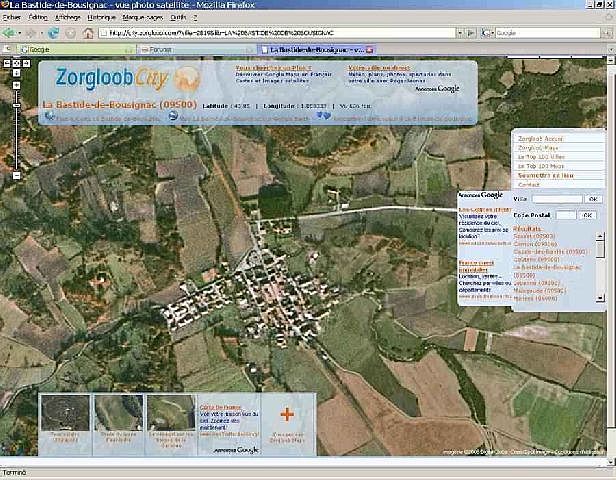Click into the Ville text field
This screenshot has width=616, height=480.
tap(557, 199)
